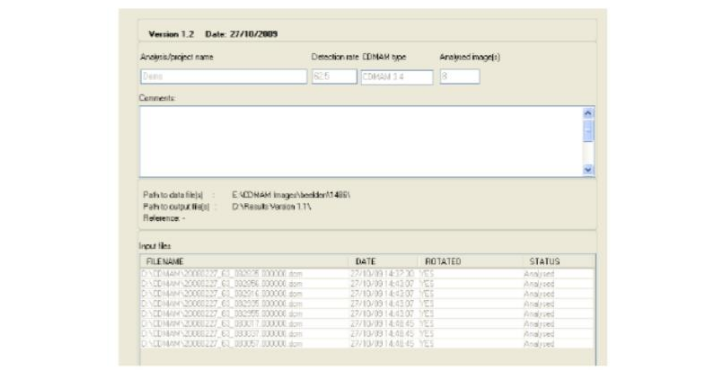Click the Comments scrollbar down arrow

(588, 169)
